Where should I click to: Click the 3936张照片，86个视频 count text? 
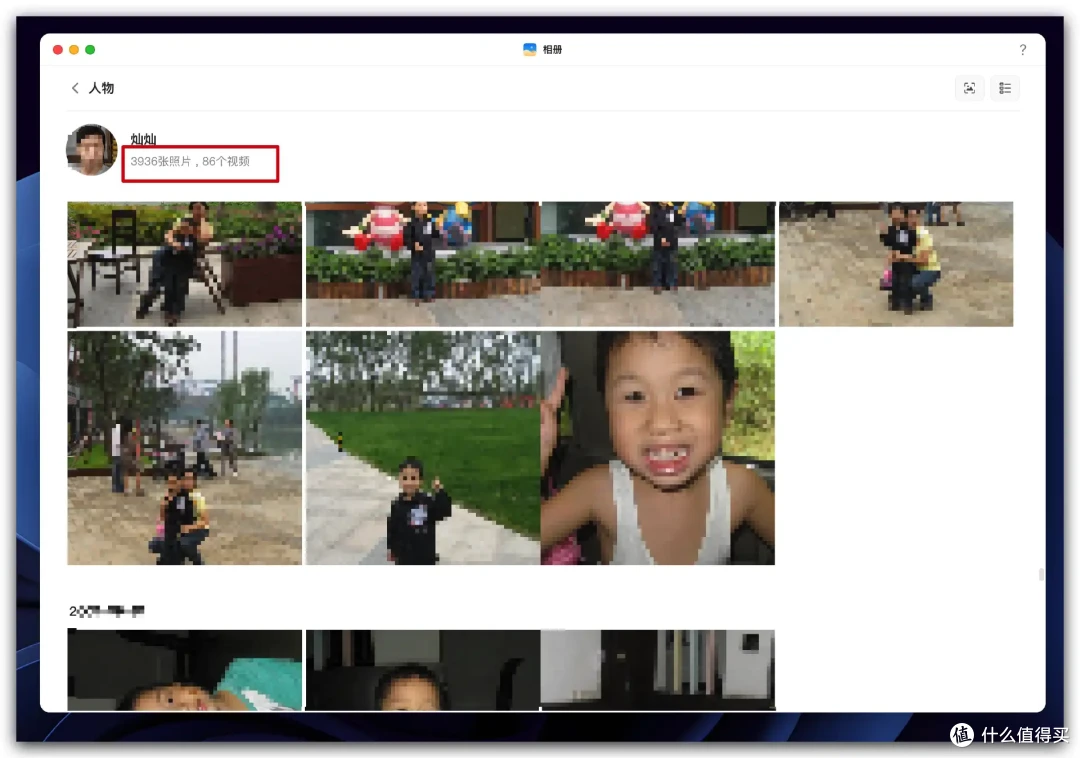click(190, 161)
